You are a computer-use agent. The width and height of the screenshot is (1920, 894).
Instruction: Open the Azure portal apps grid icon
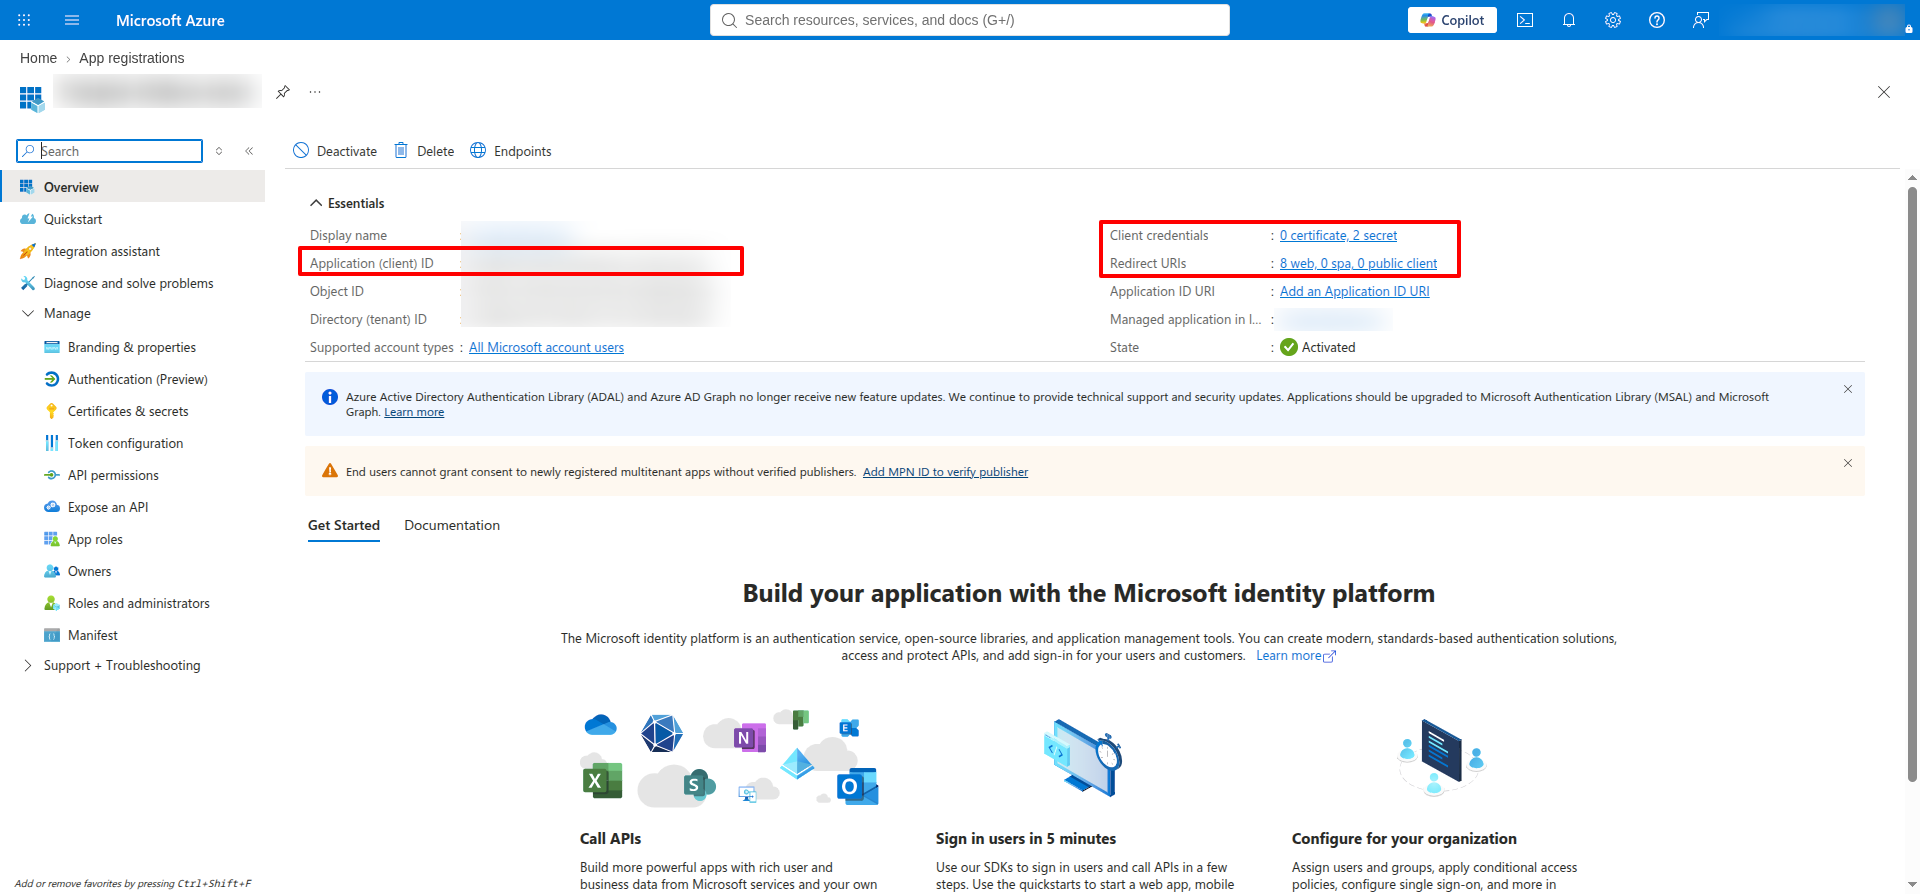(x=24, y=20)
